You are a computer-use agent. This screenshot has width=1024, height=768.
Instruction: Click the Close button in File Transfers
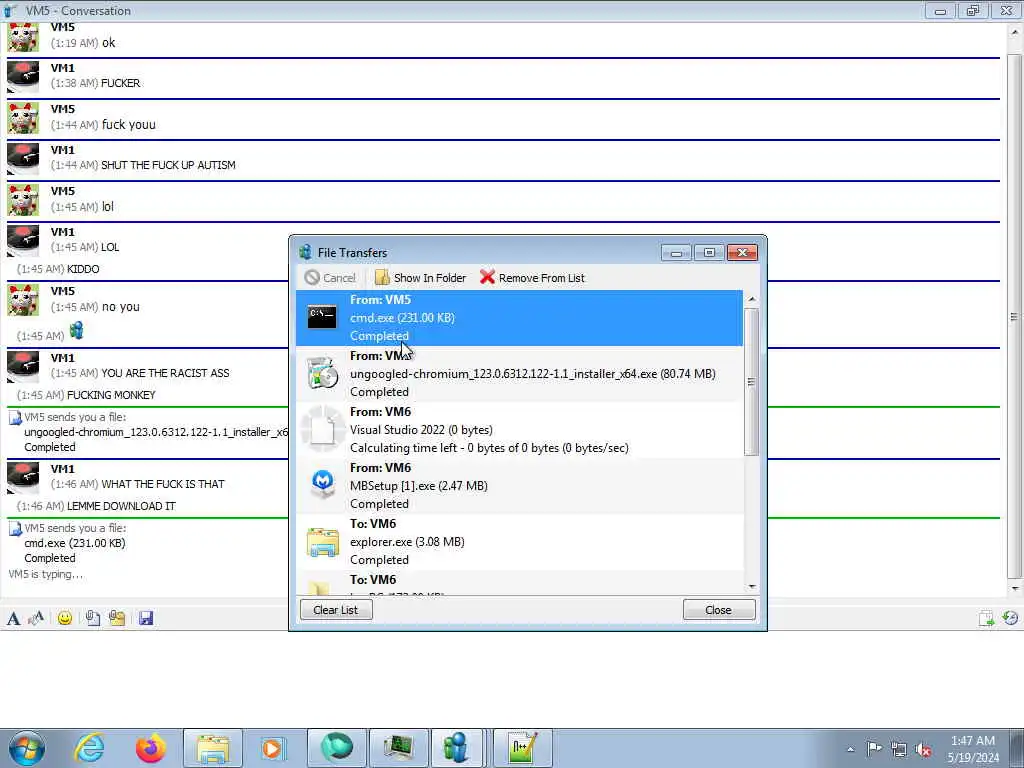[x=718, y=610]
